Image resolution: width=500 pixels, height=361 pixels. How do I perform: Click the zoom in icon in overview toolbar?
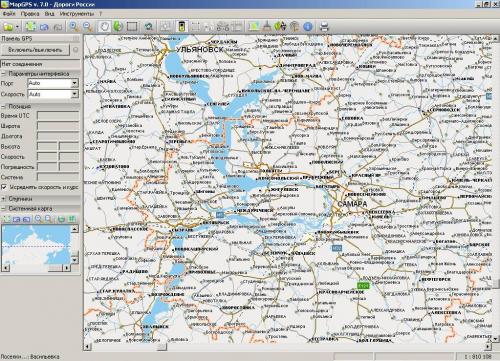(x=38, y=219)
